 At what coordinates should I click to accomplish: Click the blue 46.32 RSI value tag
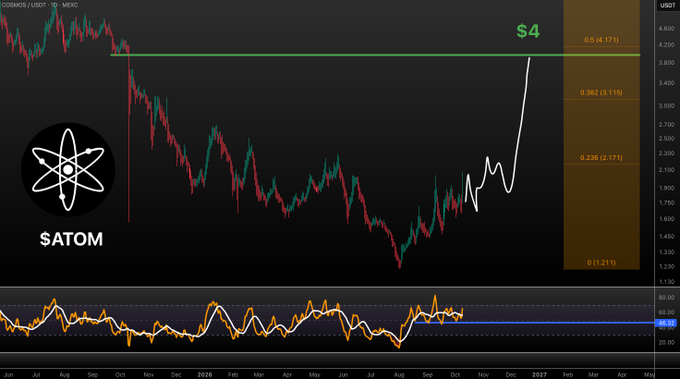click(x=666, y=323)
